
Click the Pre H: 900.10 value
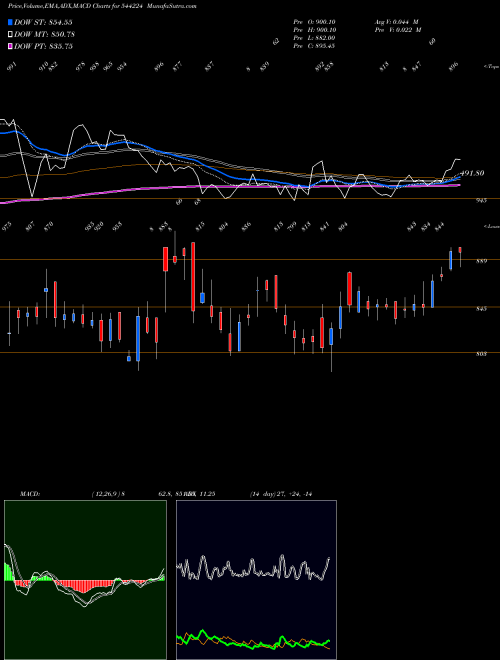pos(314,30)
